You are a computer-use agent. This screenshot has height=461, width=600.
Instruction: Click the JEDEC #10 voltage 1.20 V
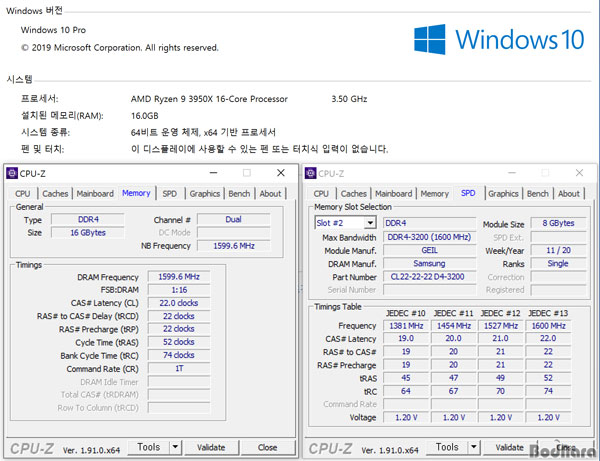tap(406, 417)
